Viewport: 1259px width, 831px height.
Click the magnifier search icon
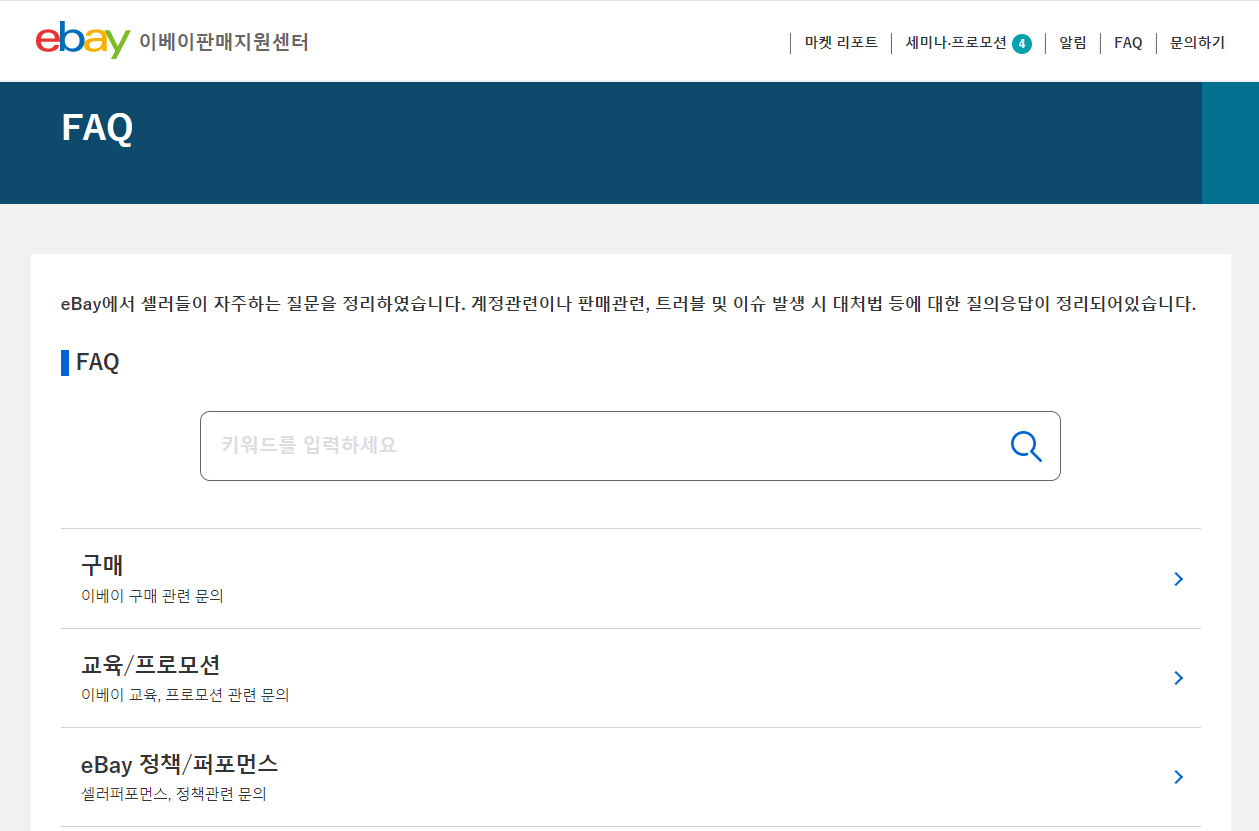coord(1026,446)
